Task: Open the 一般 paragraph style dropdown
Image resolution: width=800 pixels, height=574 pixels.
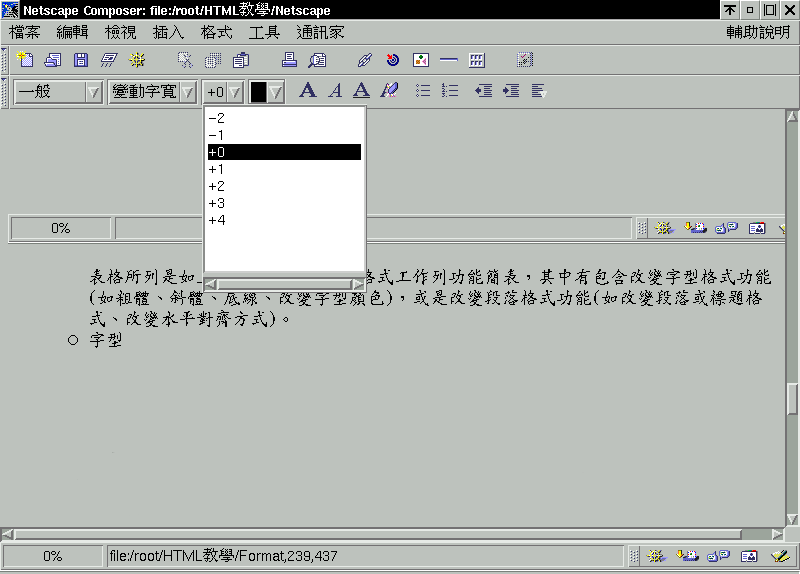Action: click(x=58, y=92)
